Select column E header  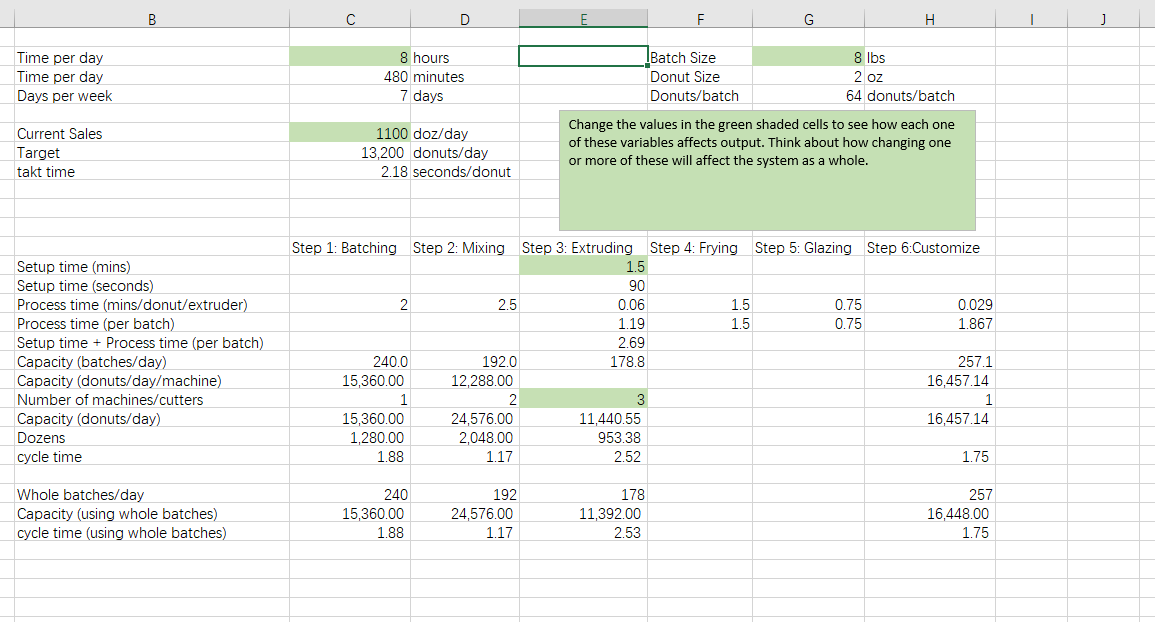pyautogui.click(x=583, y=18)
